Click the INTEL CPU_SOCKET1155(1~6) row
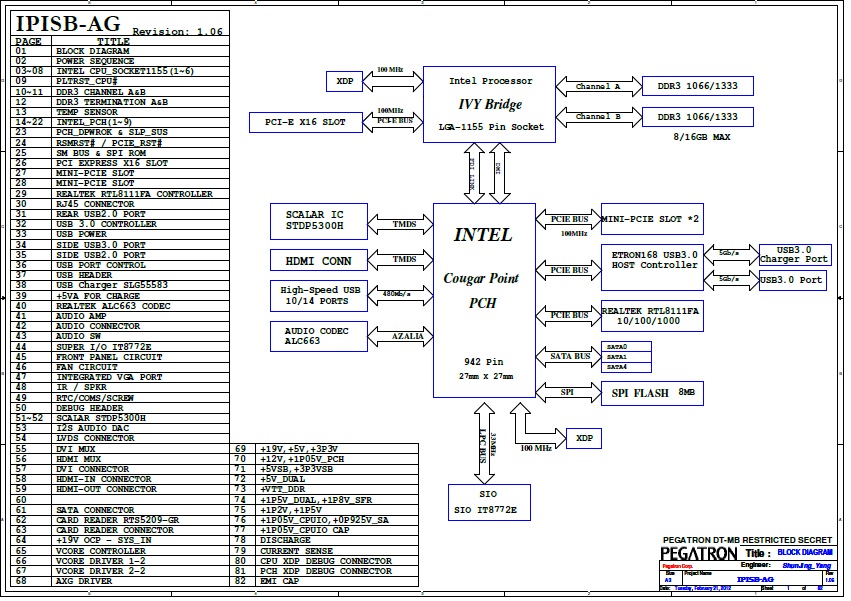 (x=120, y=71)
